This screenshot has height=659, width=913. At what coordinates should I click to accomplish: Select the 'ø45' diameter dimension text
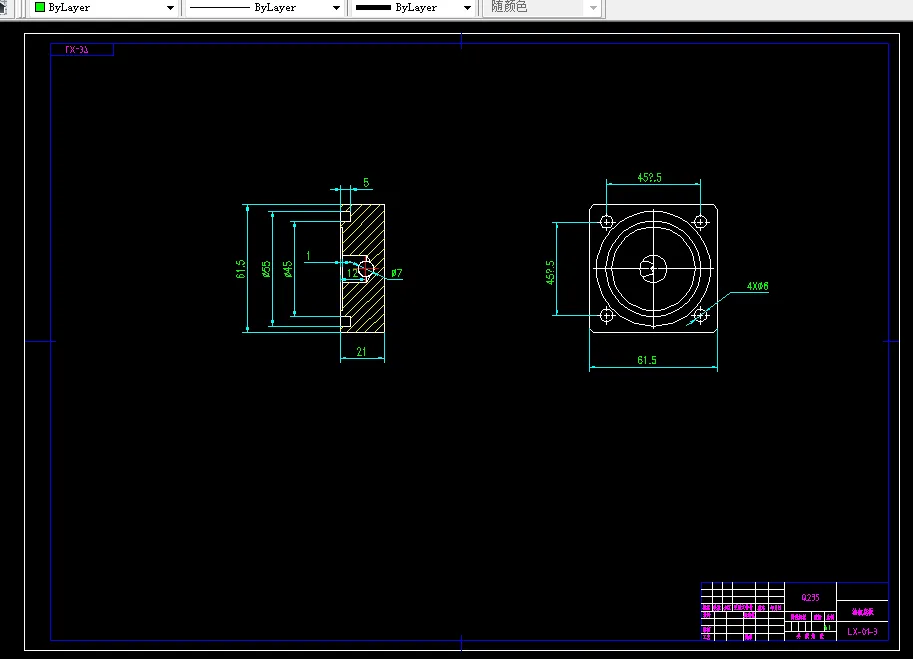click(x=288, y=269)
